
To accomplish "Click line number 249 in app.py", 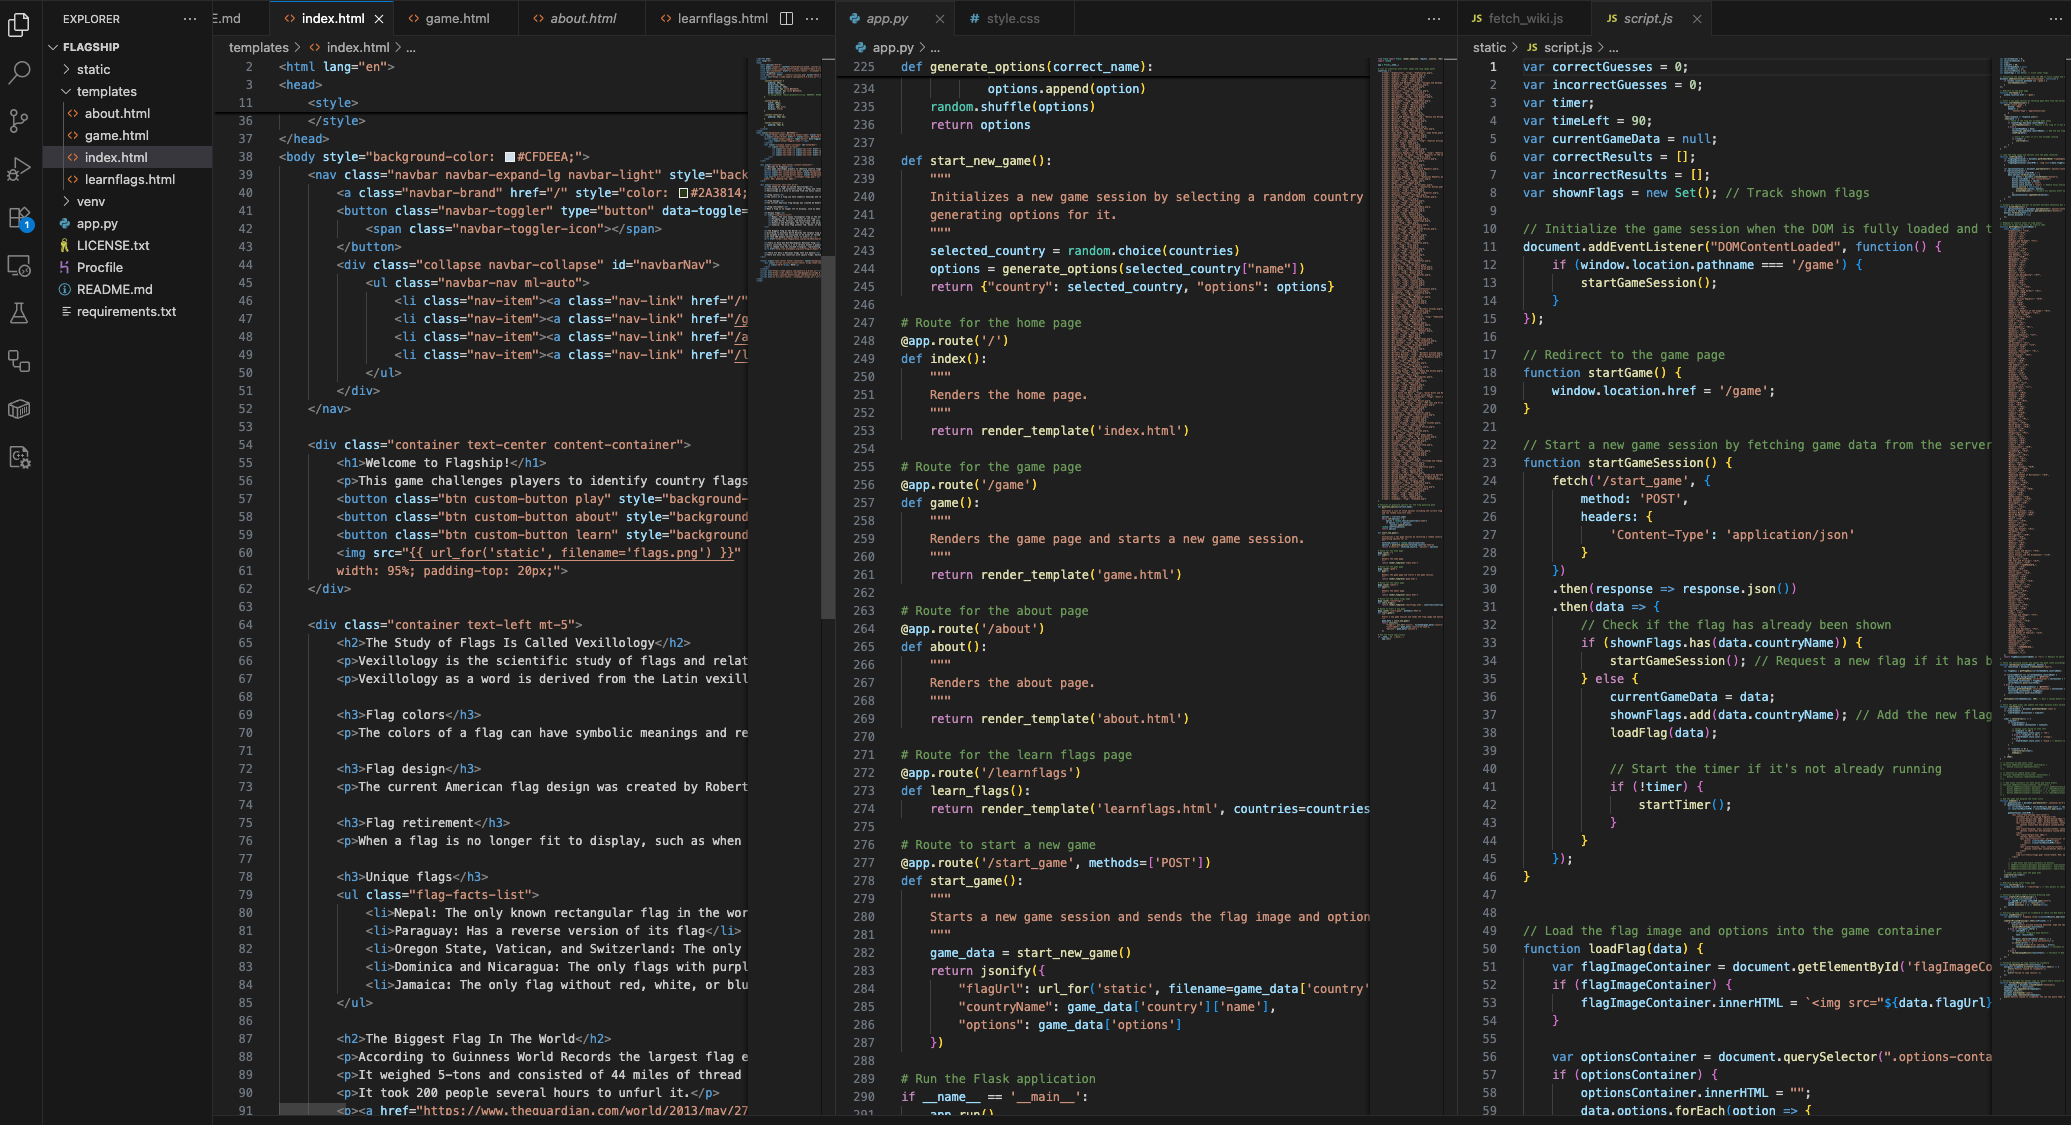I will (x=863, y=359).
